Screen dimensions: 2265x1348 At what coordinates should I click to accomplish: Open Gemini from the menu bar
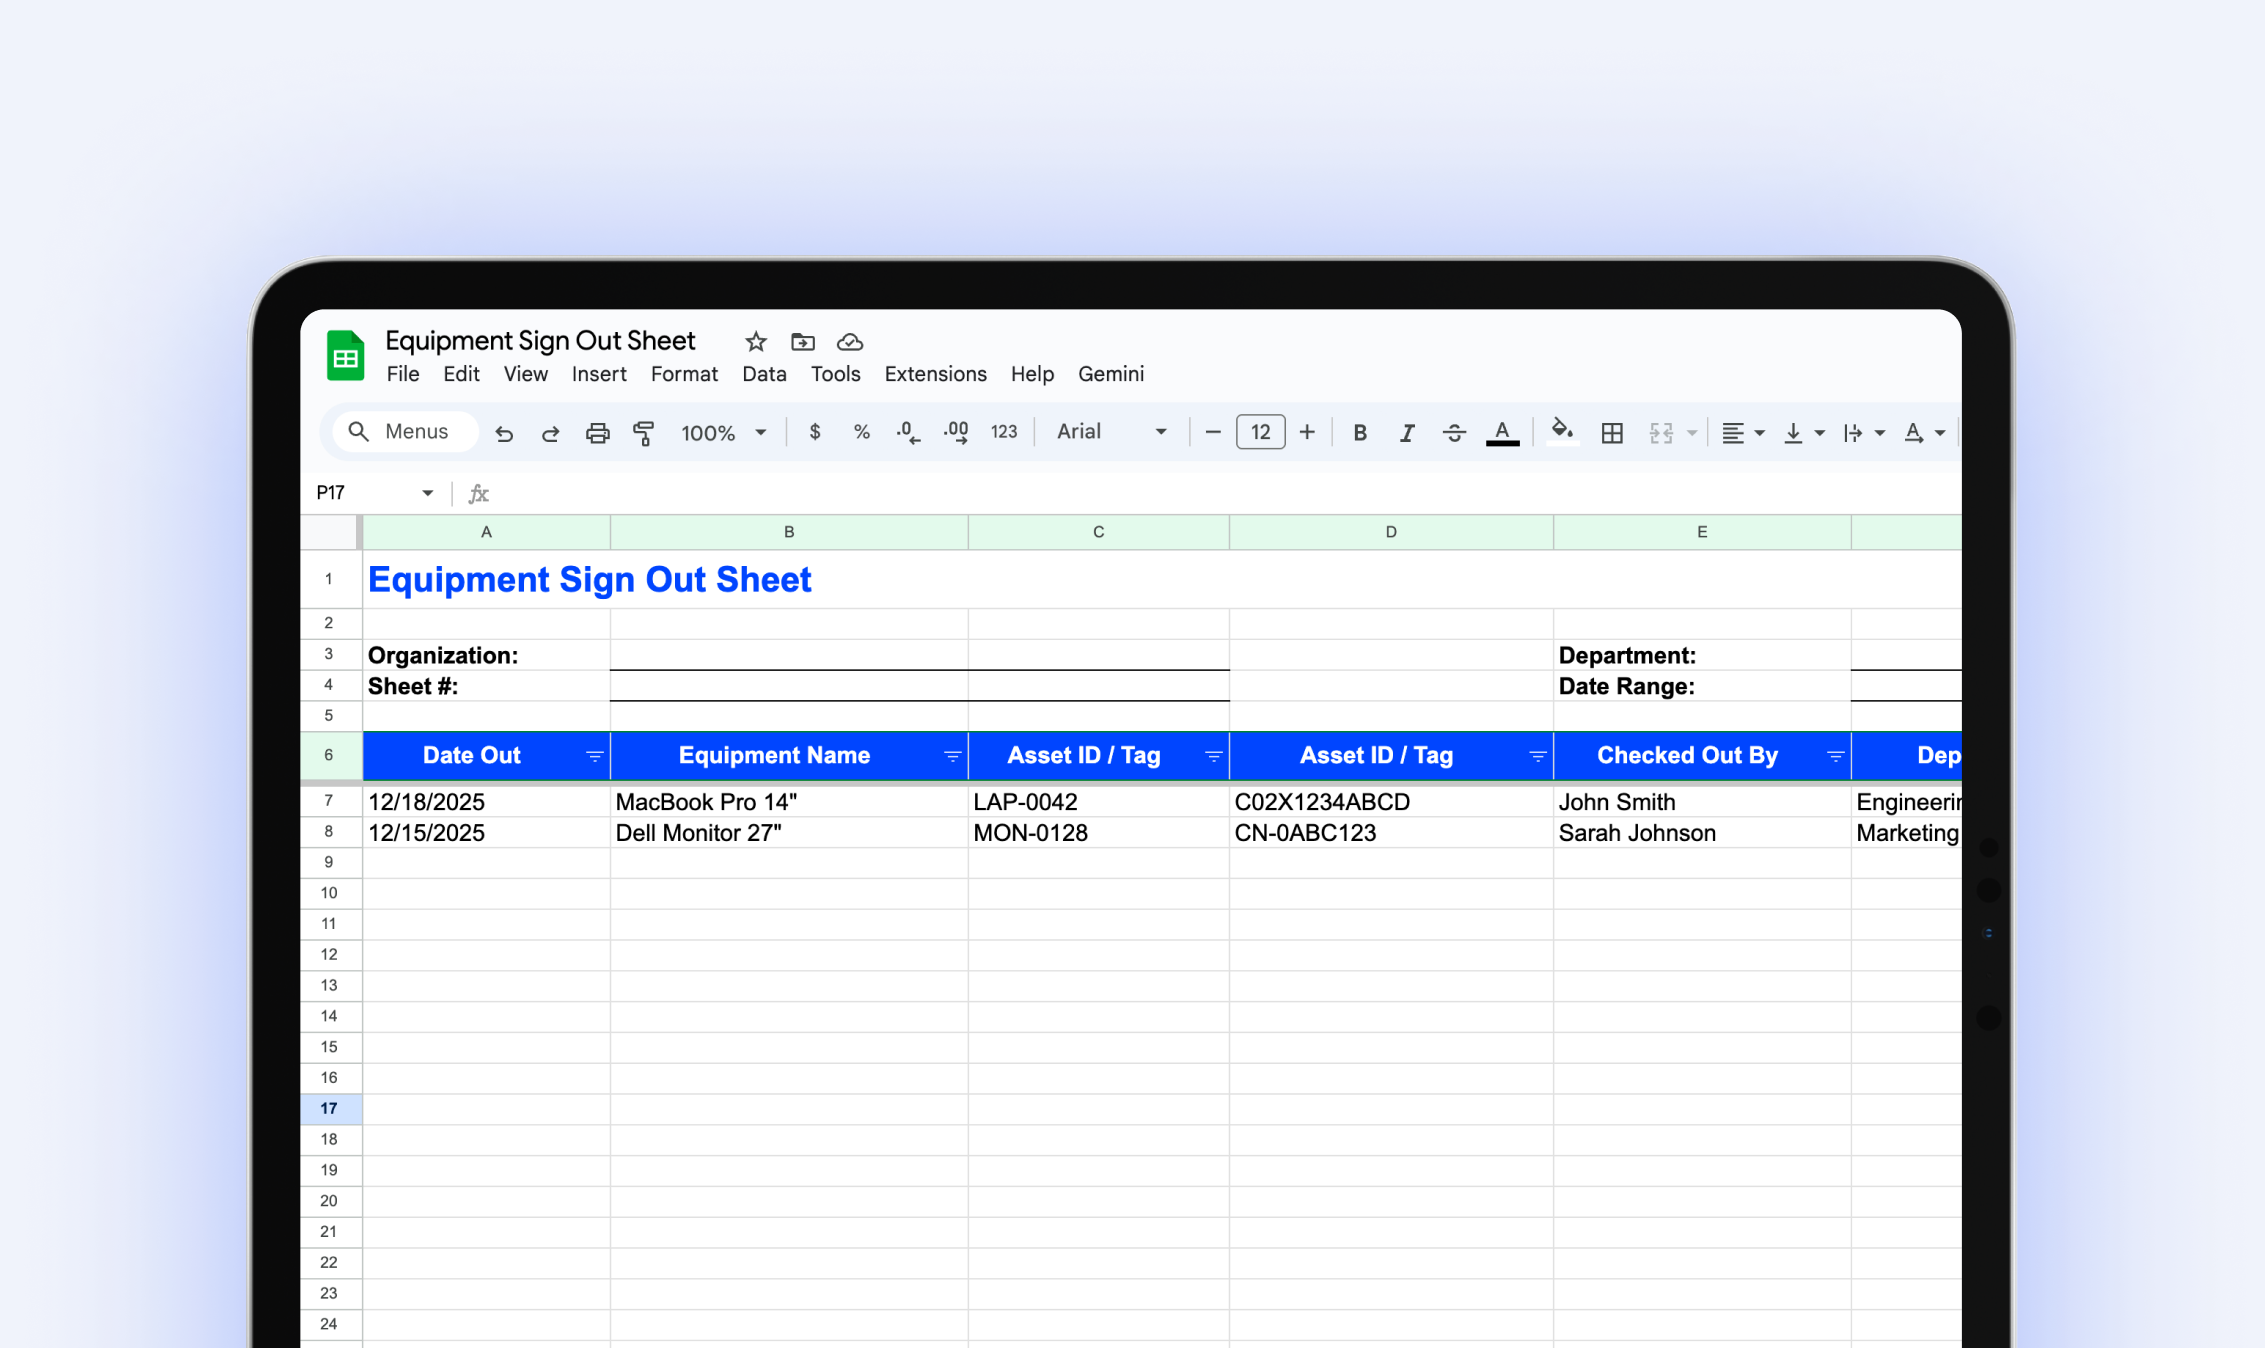pos(1111,374)
